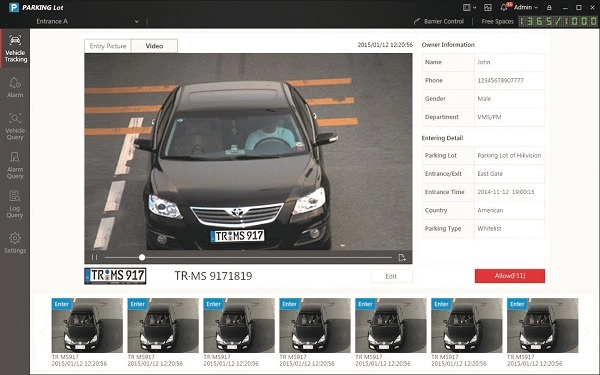Click the video timestamp 2015/01/12 12:20:56
Screen dimensions: 600x375
[385, 45]
